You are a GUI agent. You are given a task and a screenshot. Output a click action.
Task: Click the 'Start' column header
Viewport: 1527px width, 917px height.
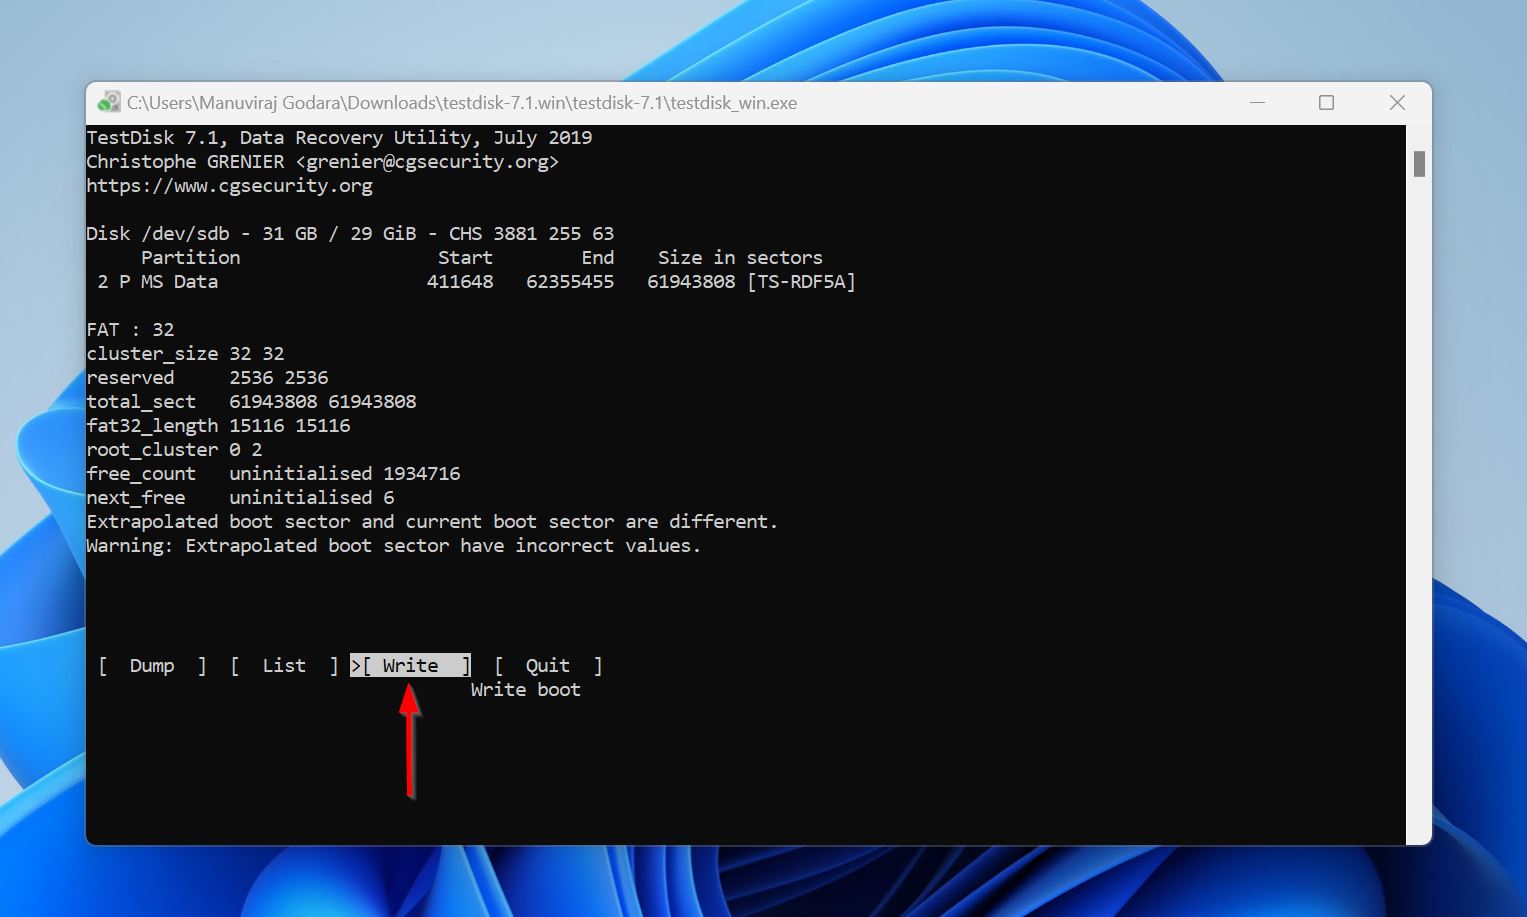click(x=465, y=258)
